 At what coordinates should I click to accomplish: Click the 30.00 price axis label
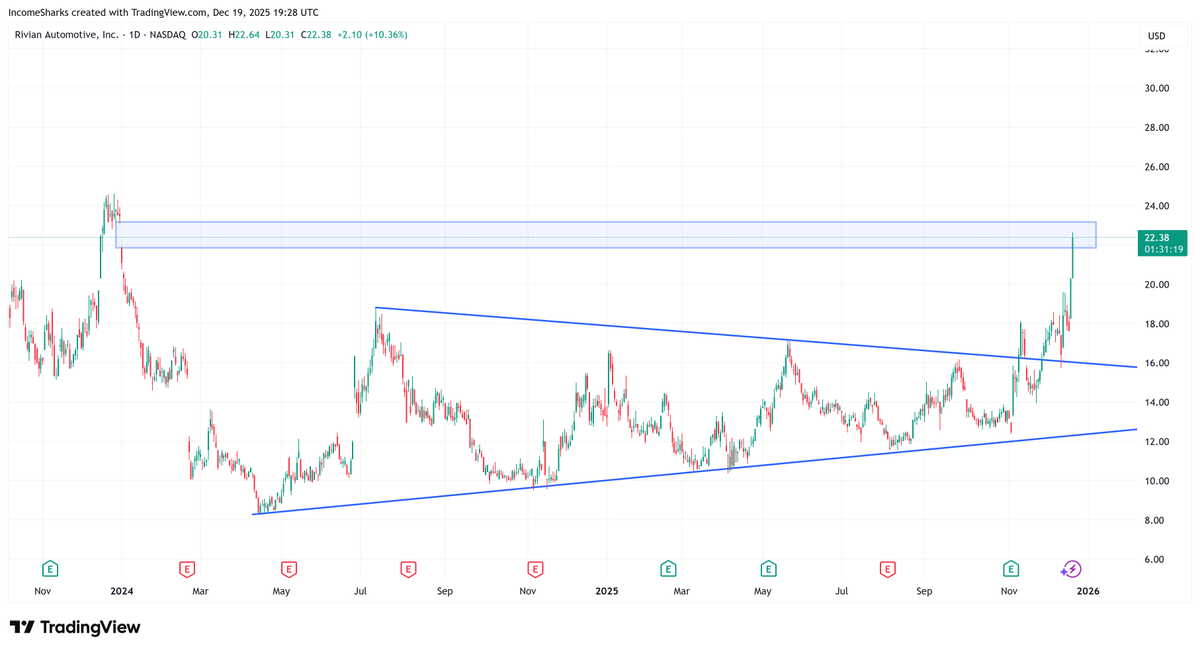coord(1157,88)
